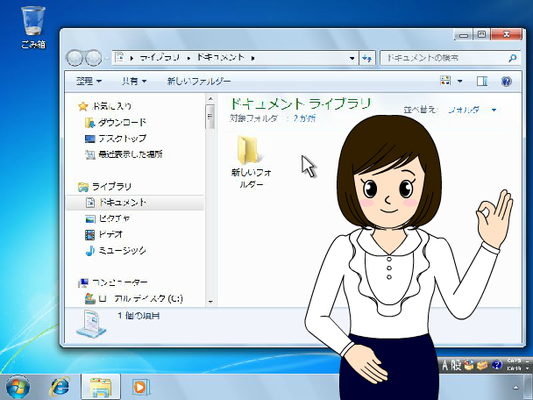Click the IME 般 conversion mode button
Image resolution: width=533 pixels, height=400 pixels.
(456, 365)
